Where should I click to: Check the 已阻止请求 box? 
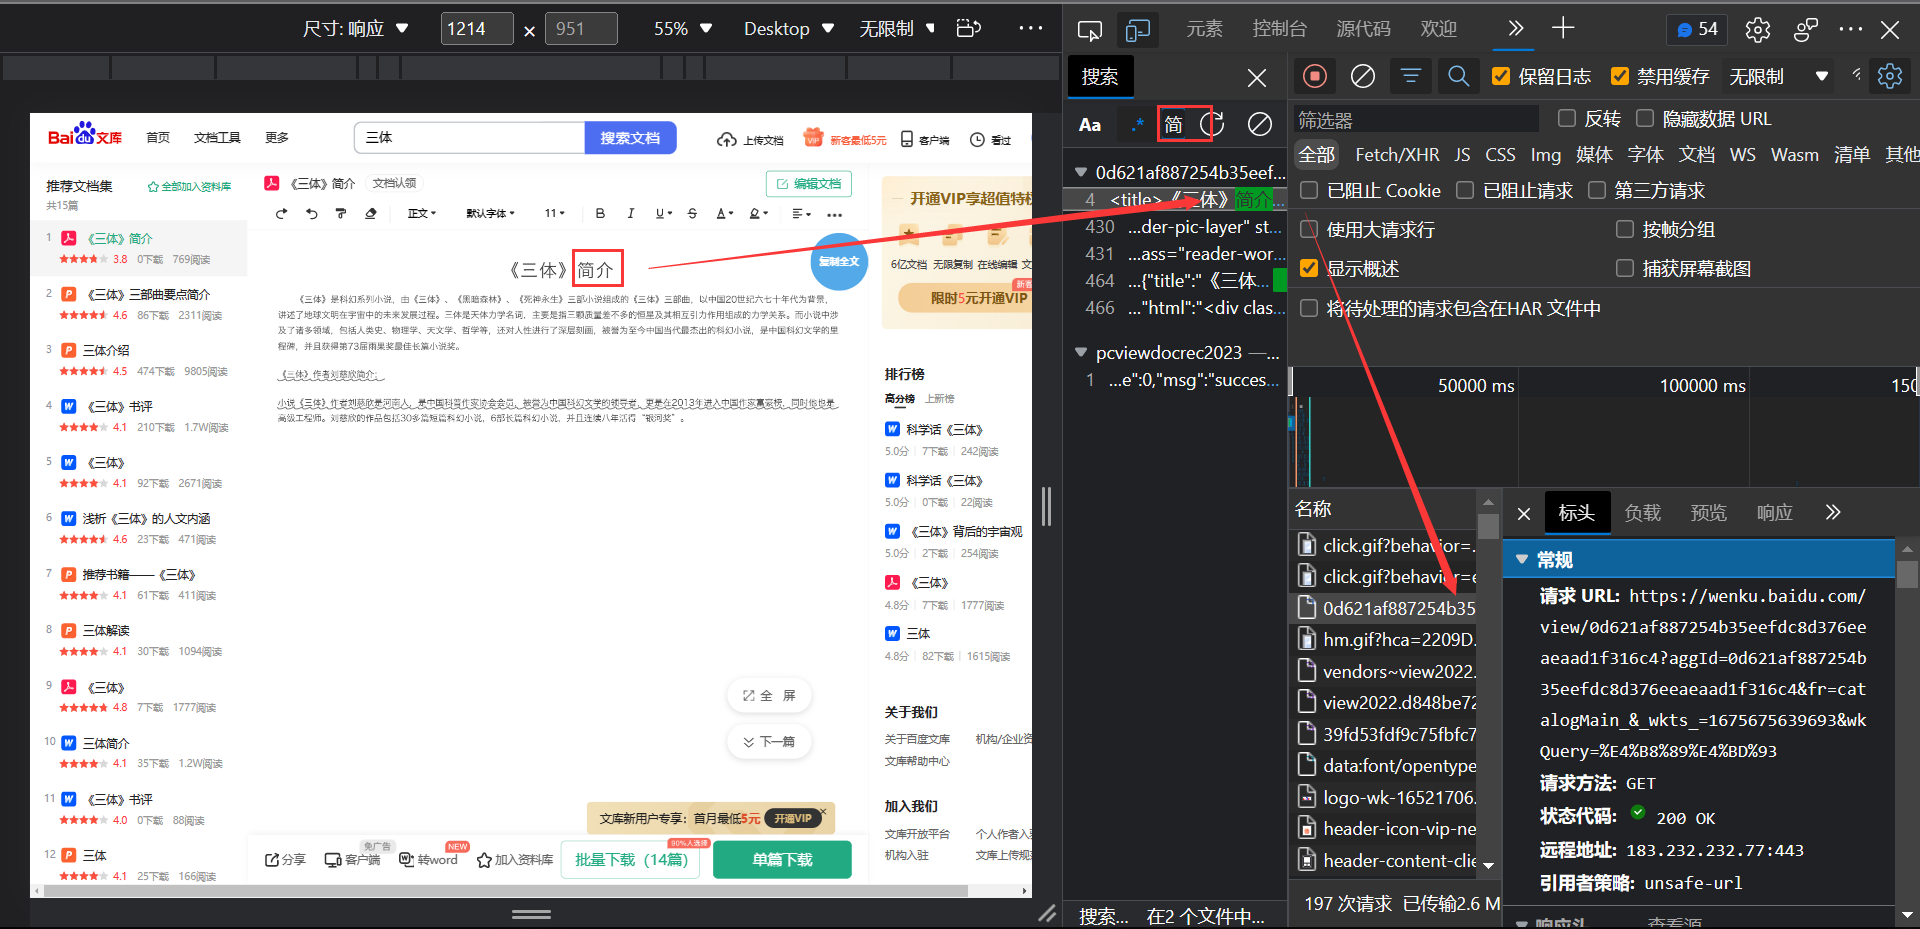point(1465,190)
